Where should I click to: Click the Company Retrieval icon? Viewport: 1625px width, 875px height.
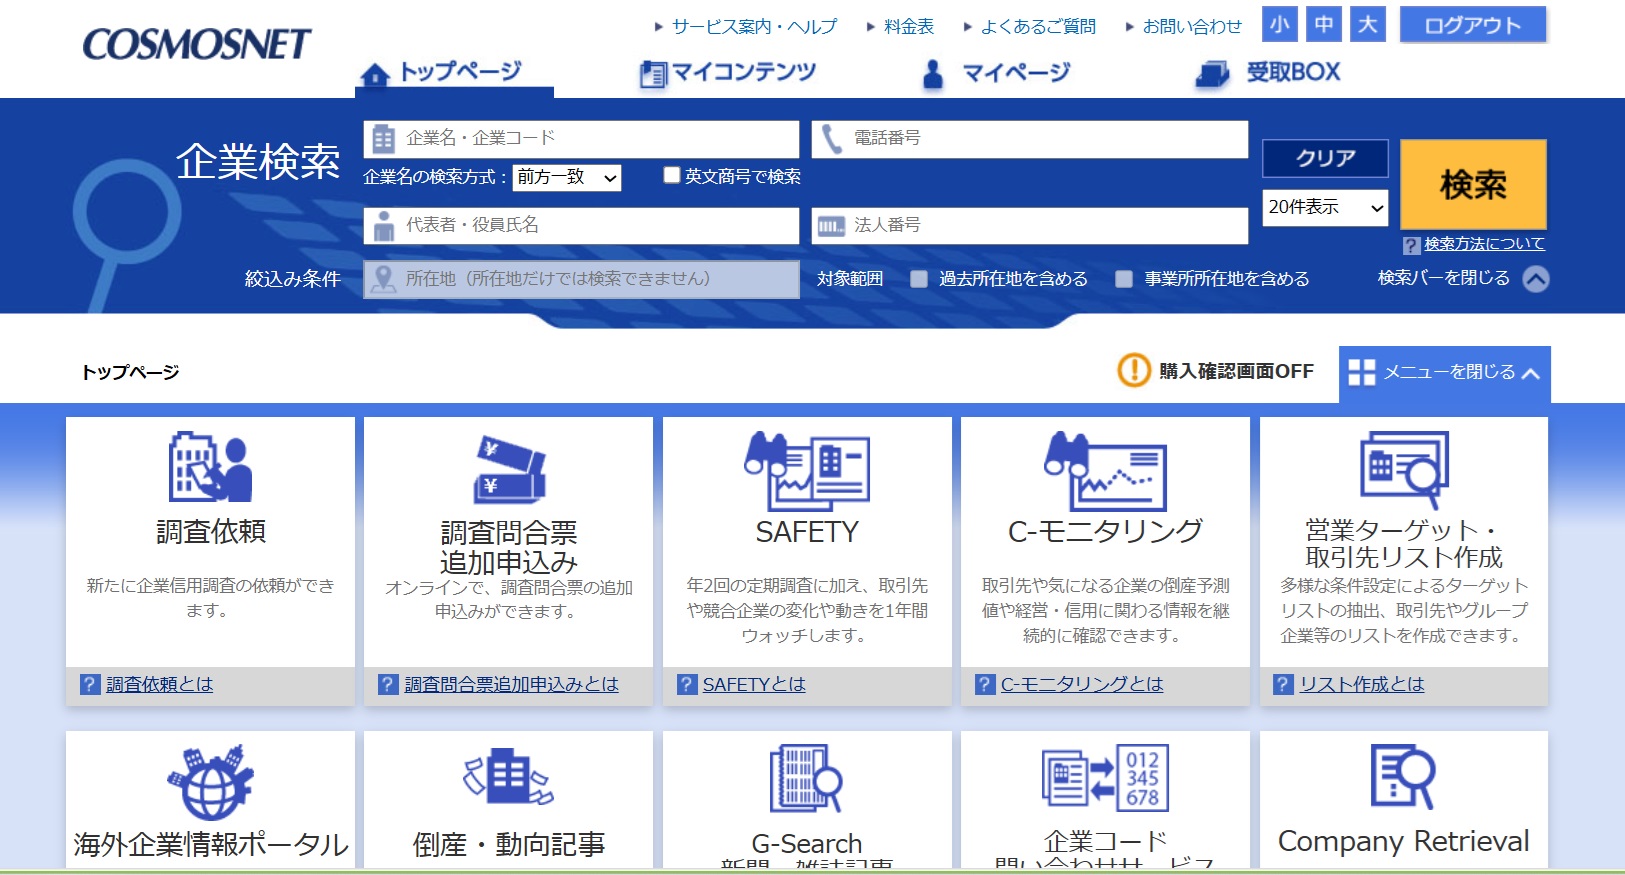coord(1404,776)
